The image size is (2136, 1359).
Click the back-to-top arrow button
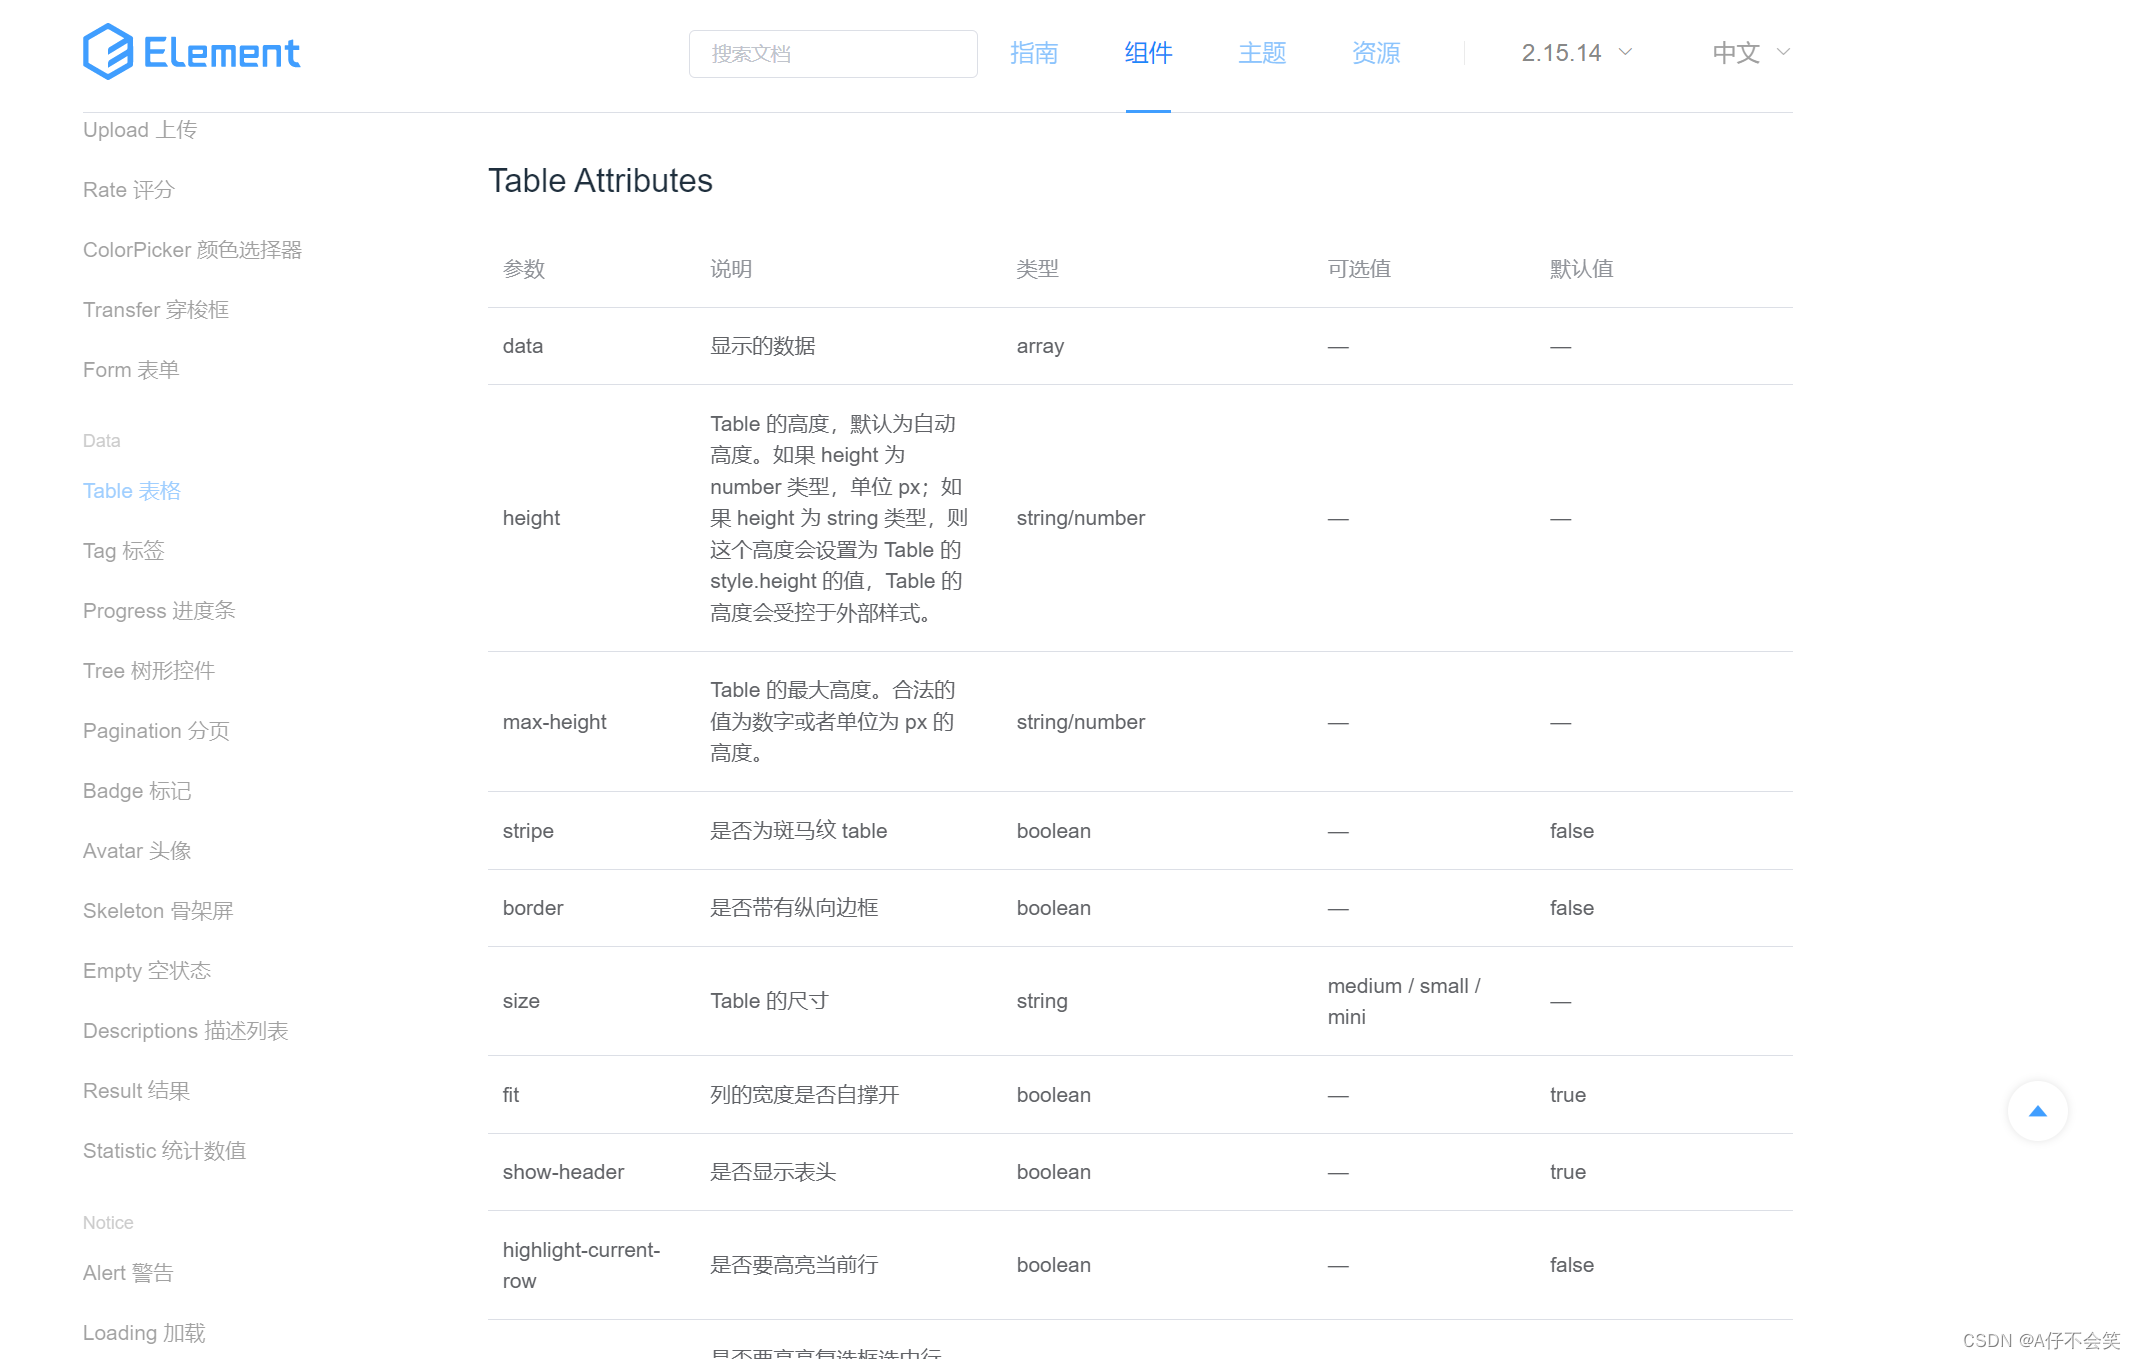click(2037, 1110)
